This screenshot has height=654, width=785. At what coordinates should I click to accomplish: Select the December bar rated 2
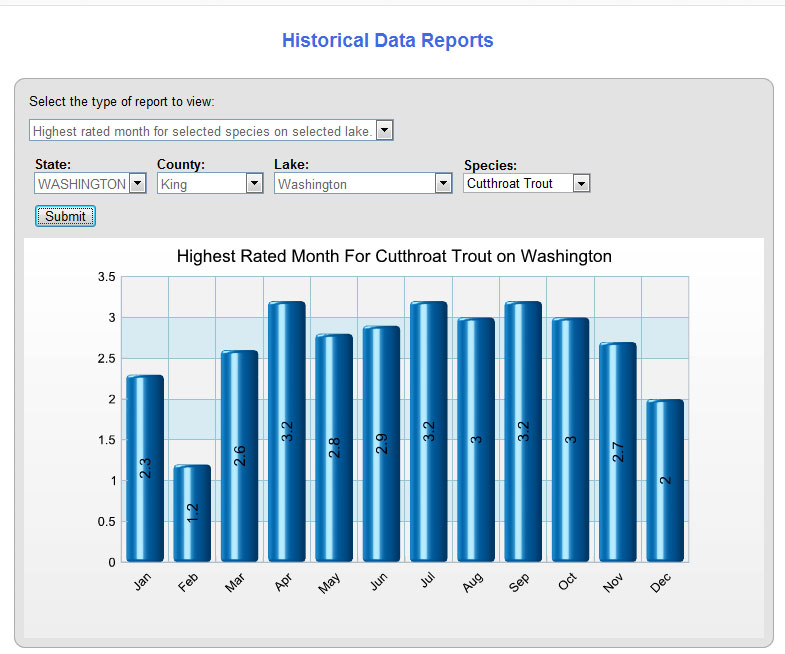coord(665,481)
